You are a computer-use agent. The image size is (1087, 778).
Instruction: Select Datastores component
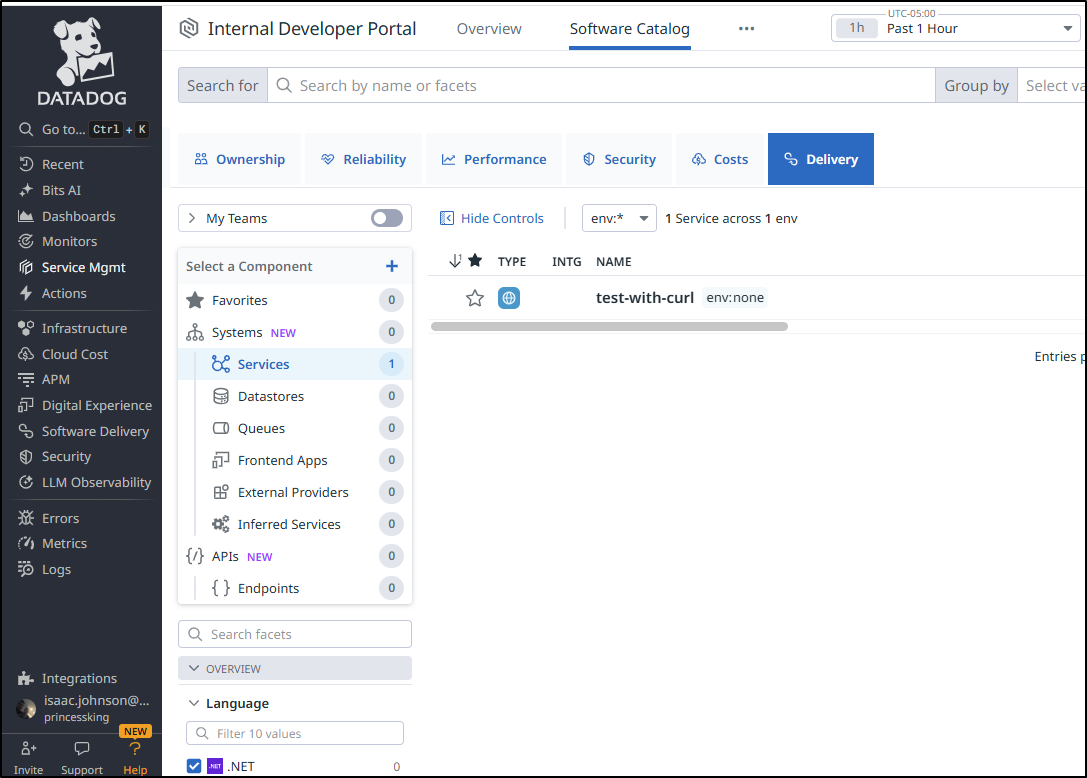295,396
